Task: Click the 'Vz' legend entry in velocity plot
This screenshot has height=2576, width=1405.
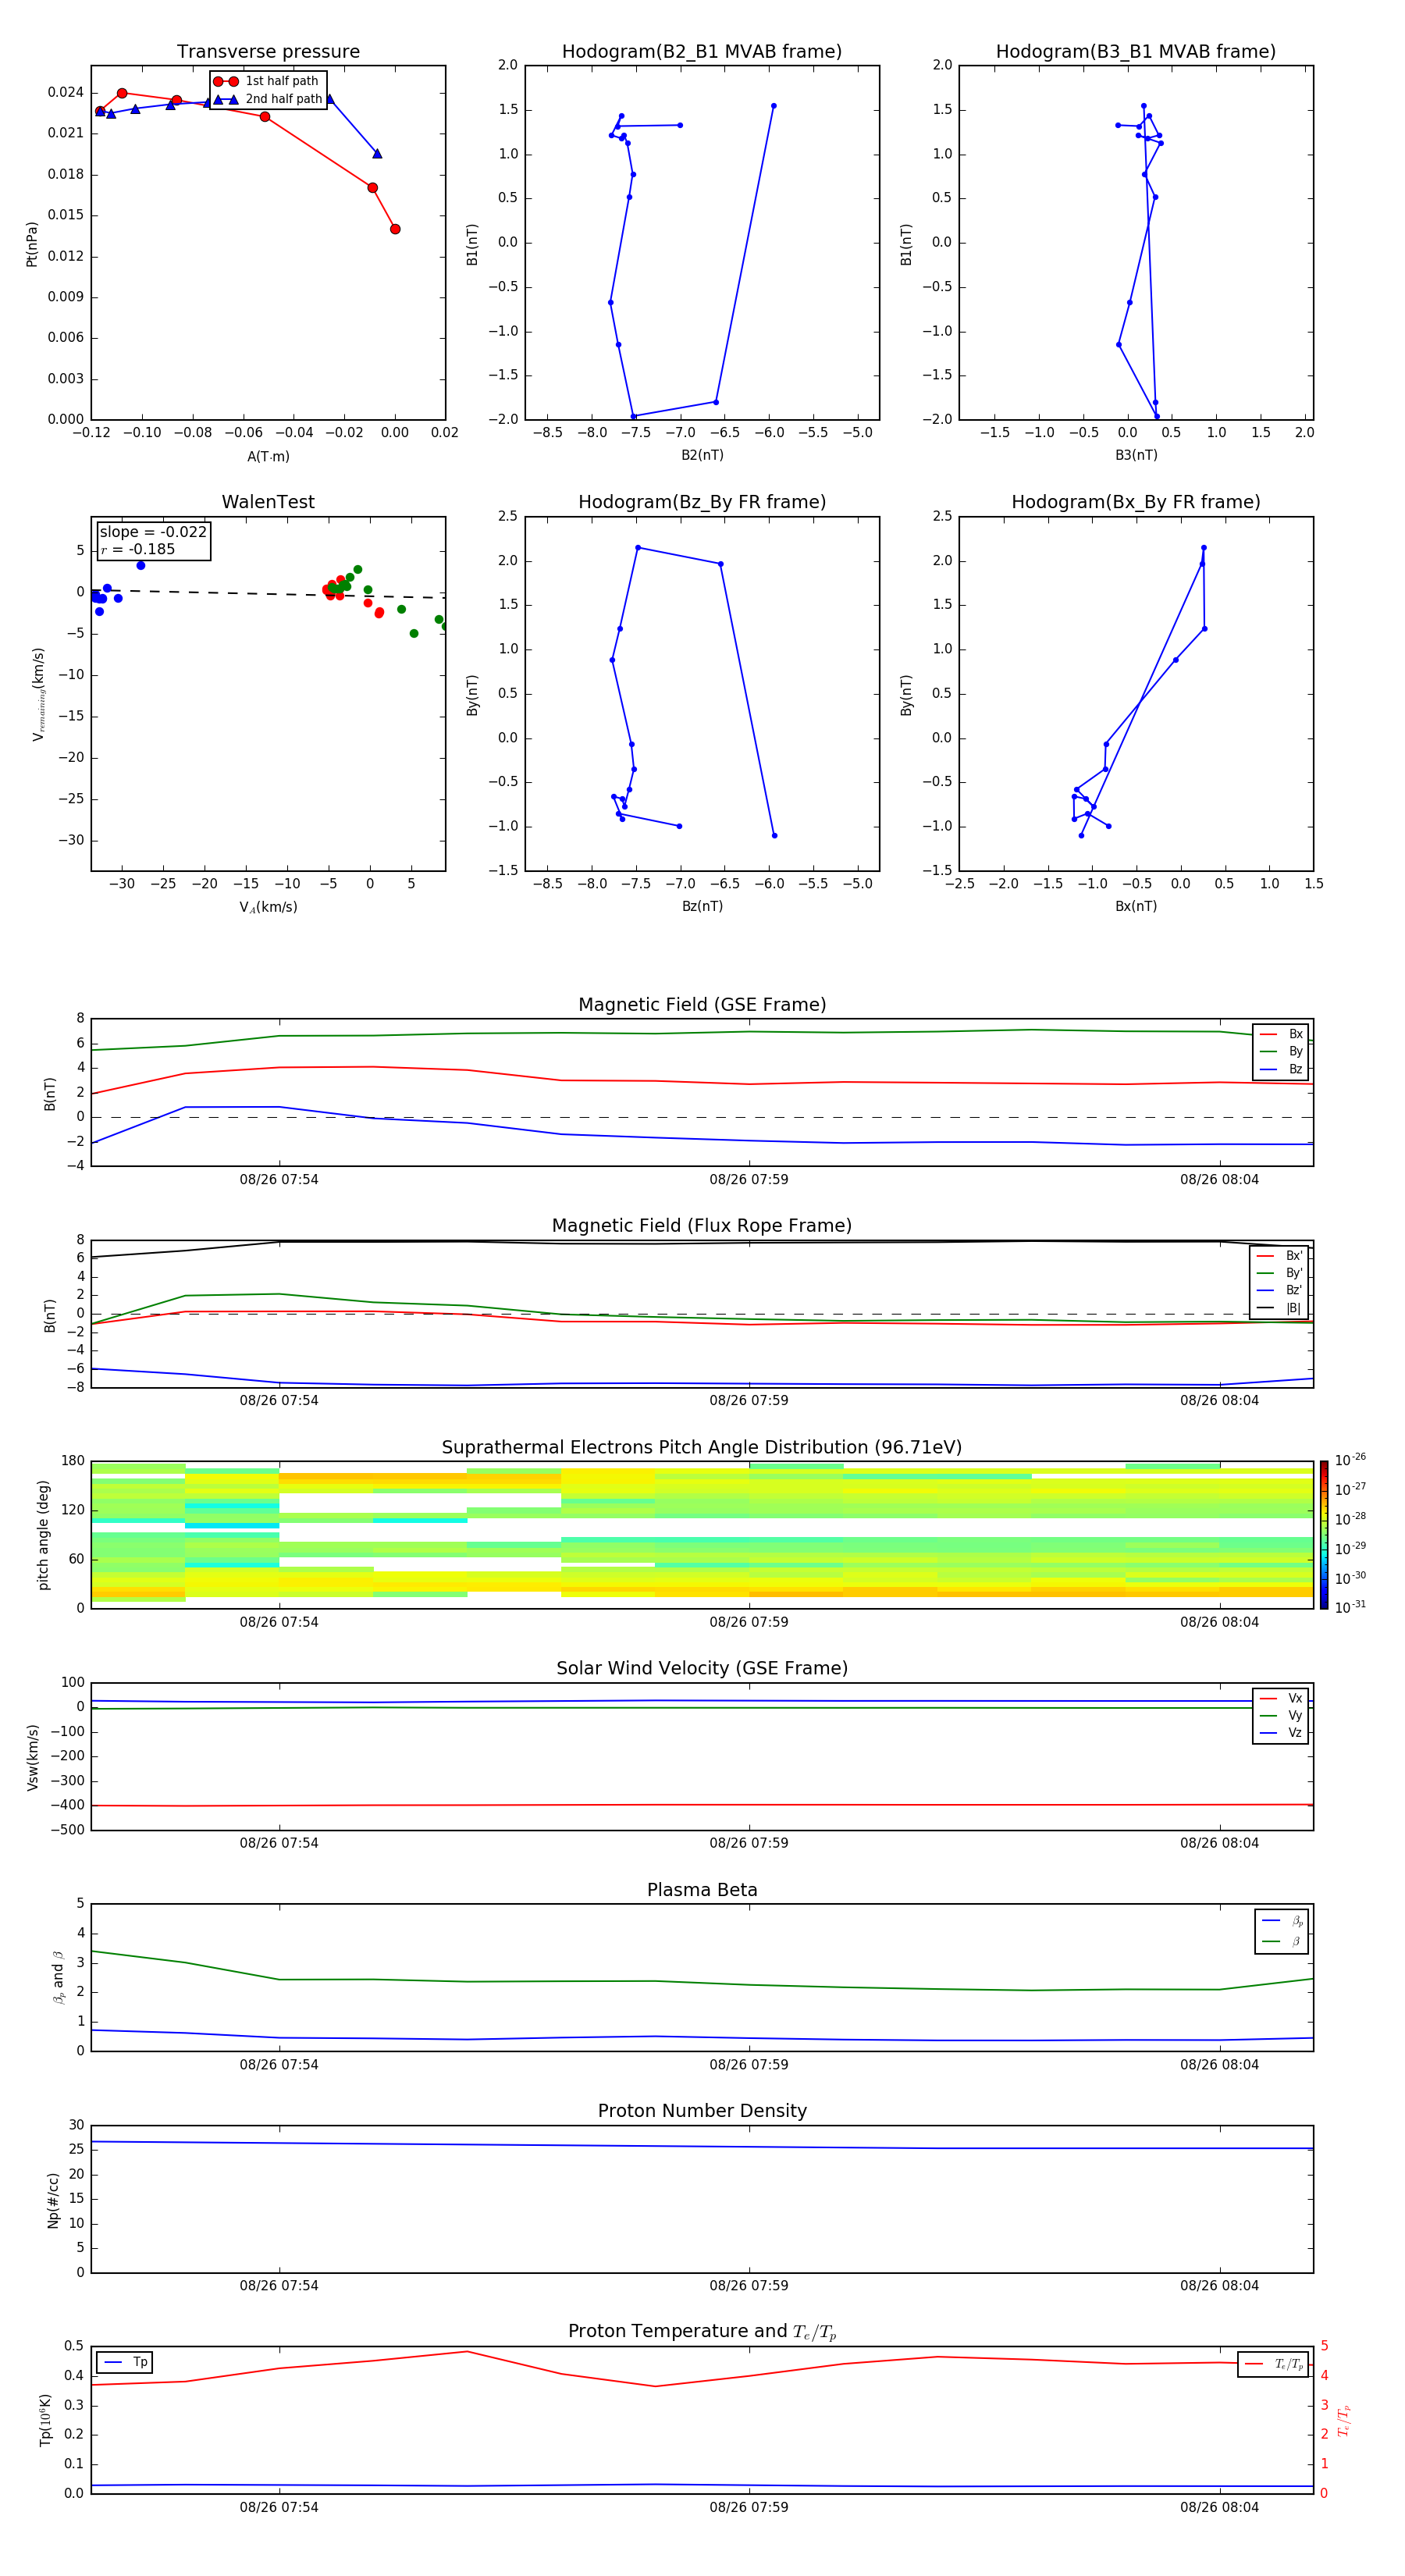Action: click(x=1281, y=1733)
